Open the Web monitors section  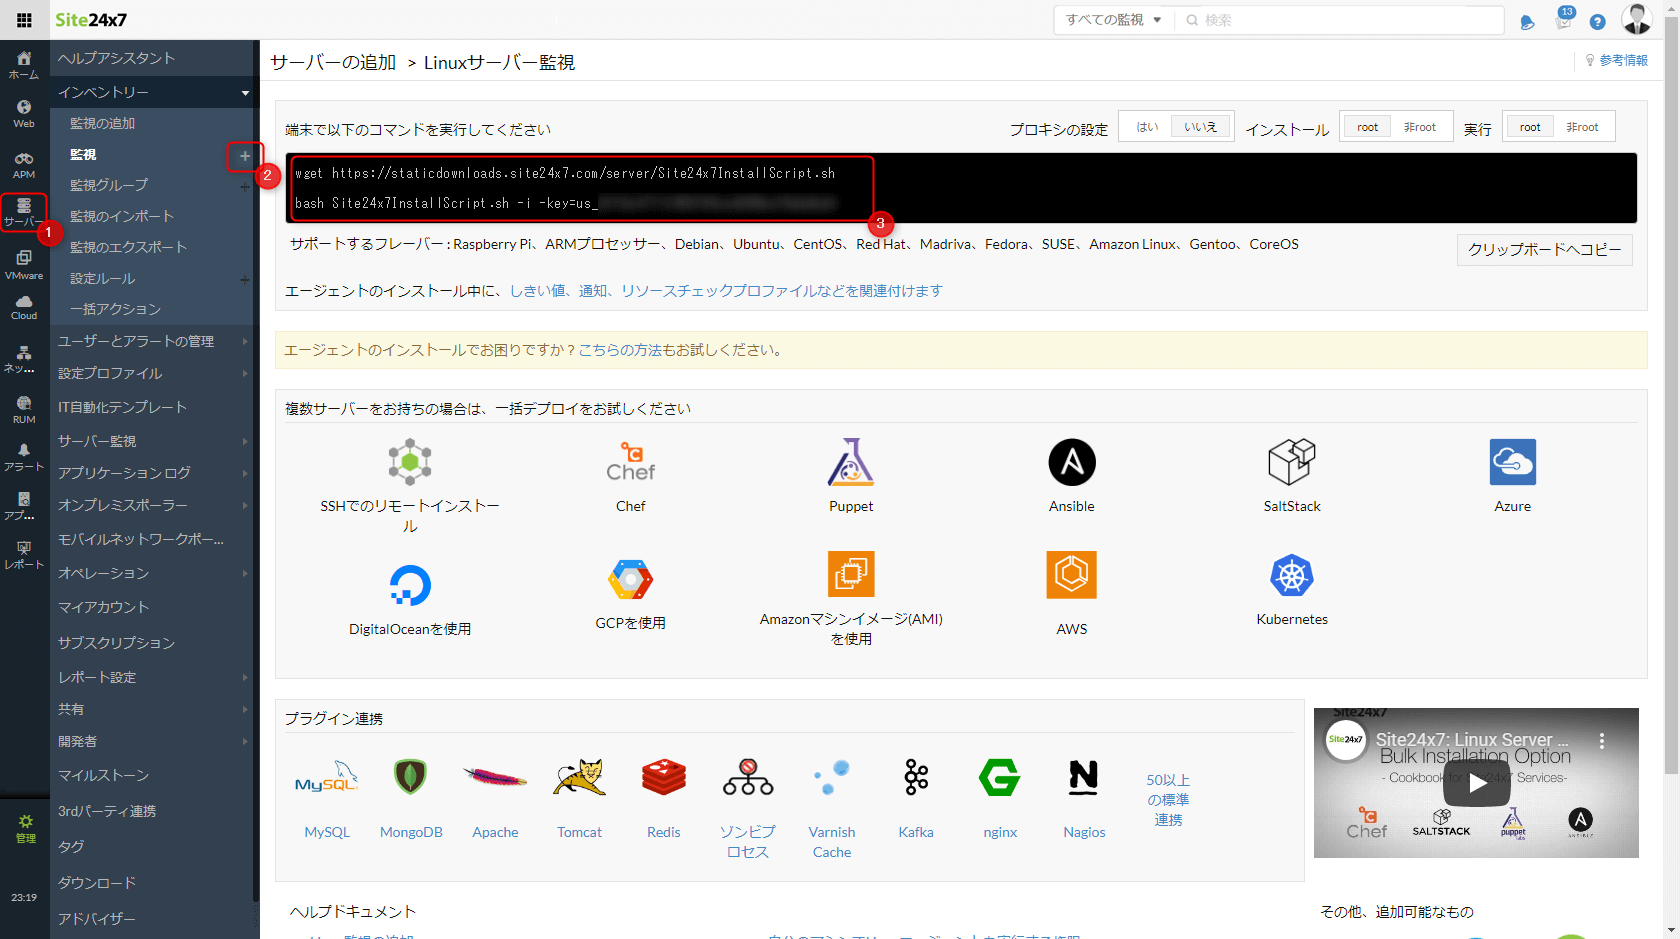click(24, 114)
